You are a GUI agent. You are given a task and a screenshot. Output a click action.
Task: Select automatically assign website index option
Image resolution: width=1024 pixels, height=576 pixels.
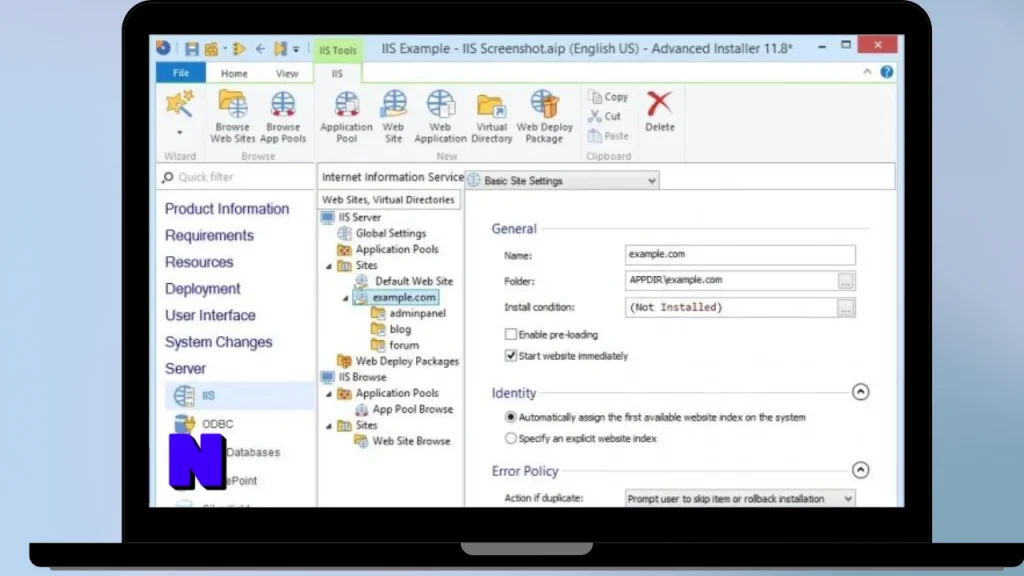[511, 417]
